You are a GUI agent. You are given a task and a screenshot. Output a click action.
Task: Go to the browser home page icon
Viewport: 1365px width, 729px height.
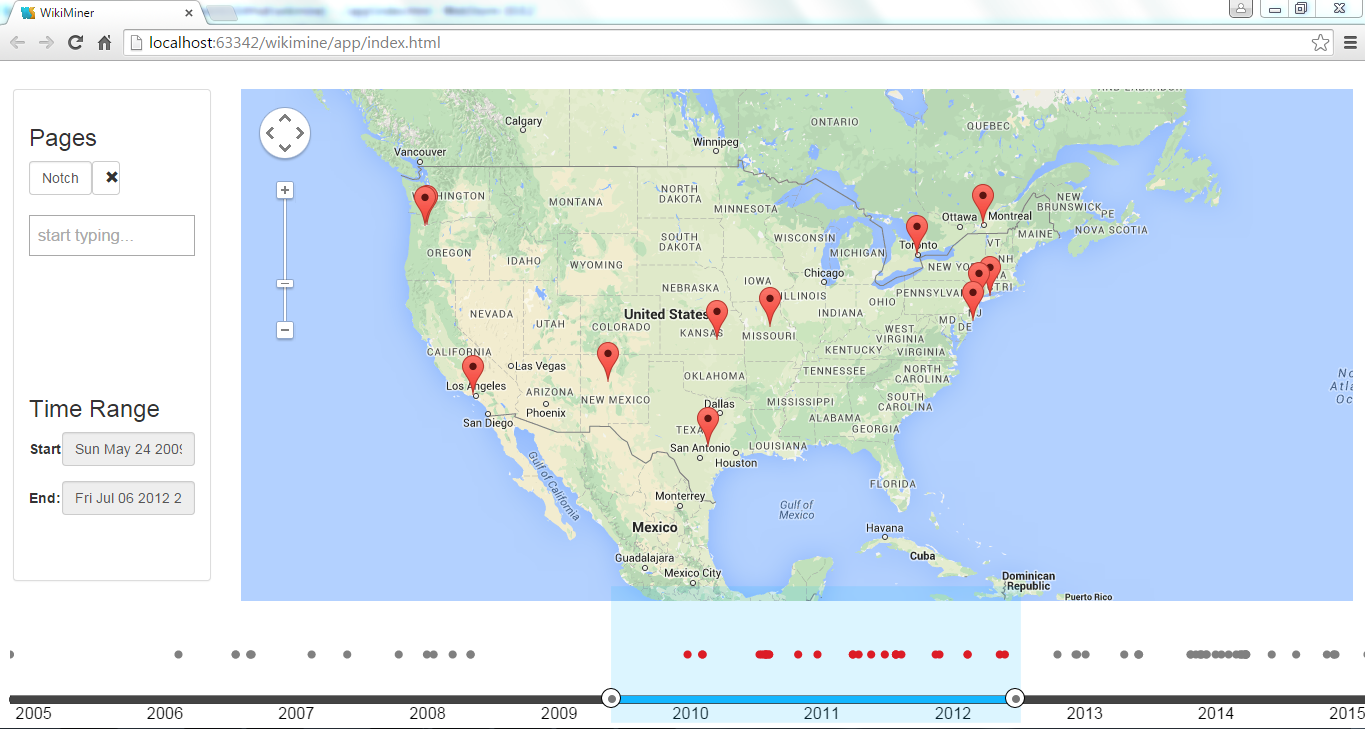[104, 43]
